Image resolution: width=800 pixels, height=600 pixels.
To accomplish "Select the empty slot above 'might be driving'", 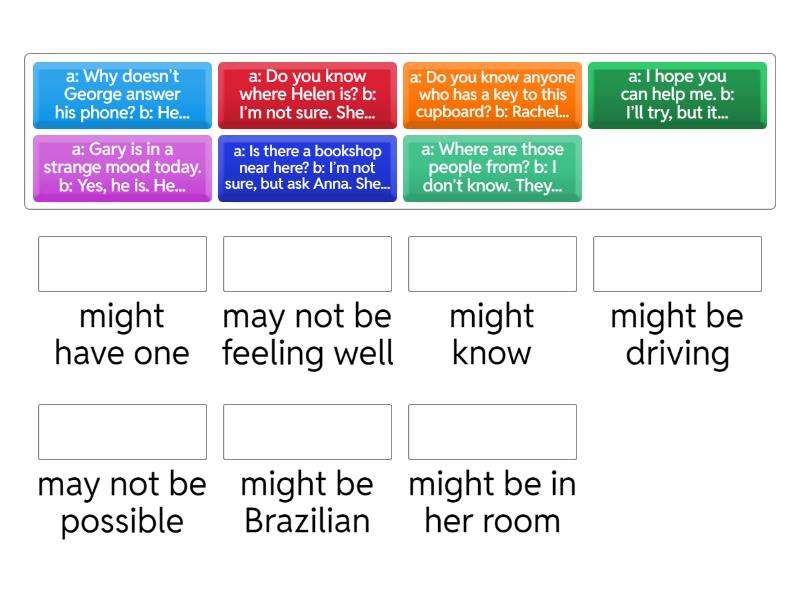I will tap(677, 264).
